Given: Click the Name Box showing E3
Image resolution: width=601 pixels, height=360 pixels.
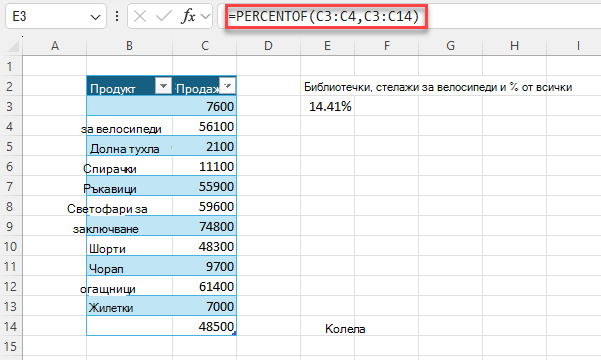Looking at the screenshot, I should point(56,16).
